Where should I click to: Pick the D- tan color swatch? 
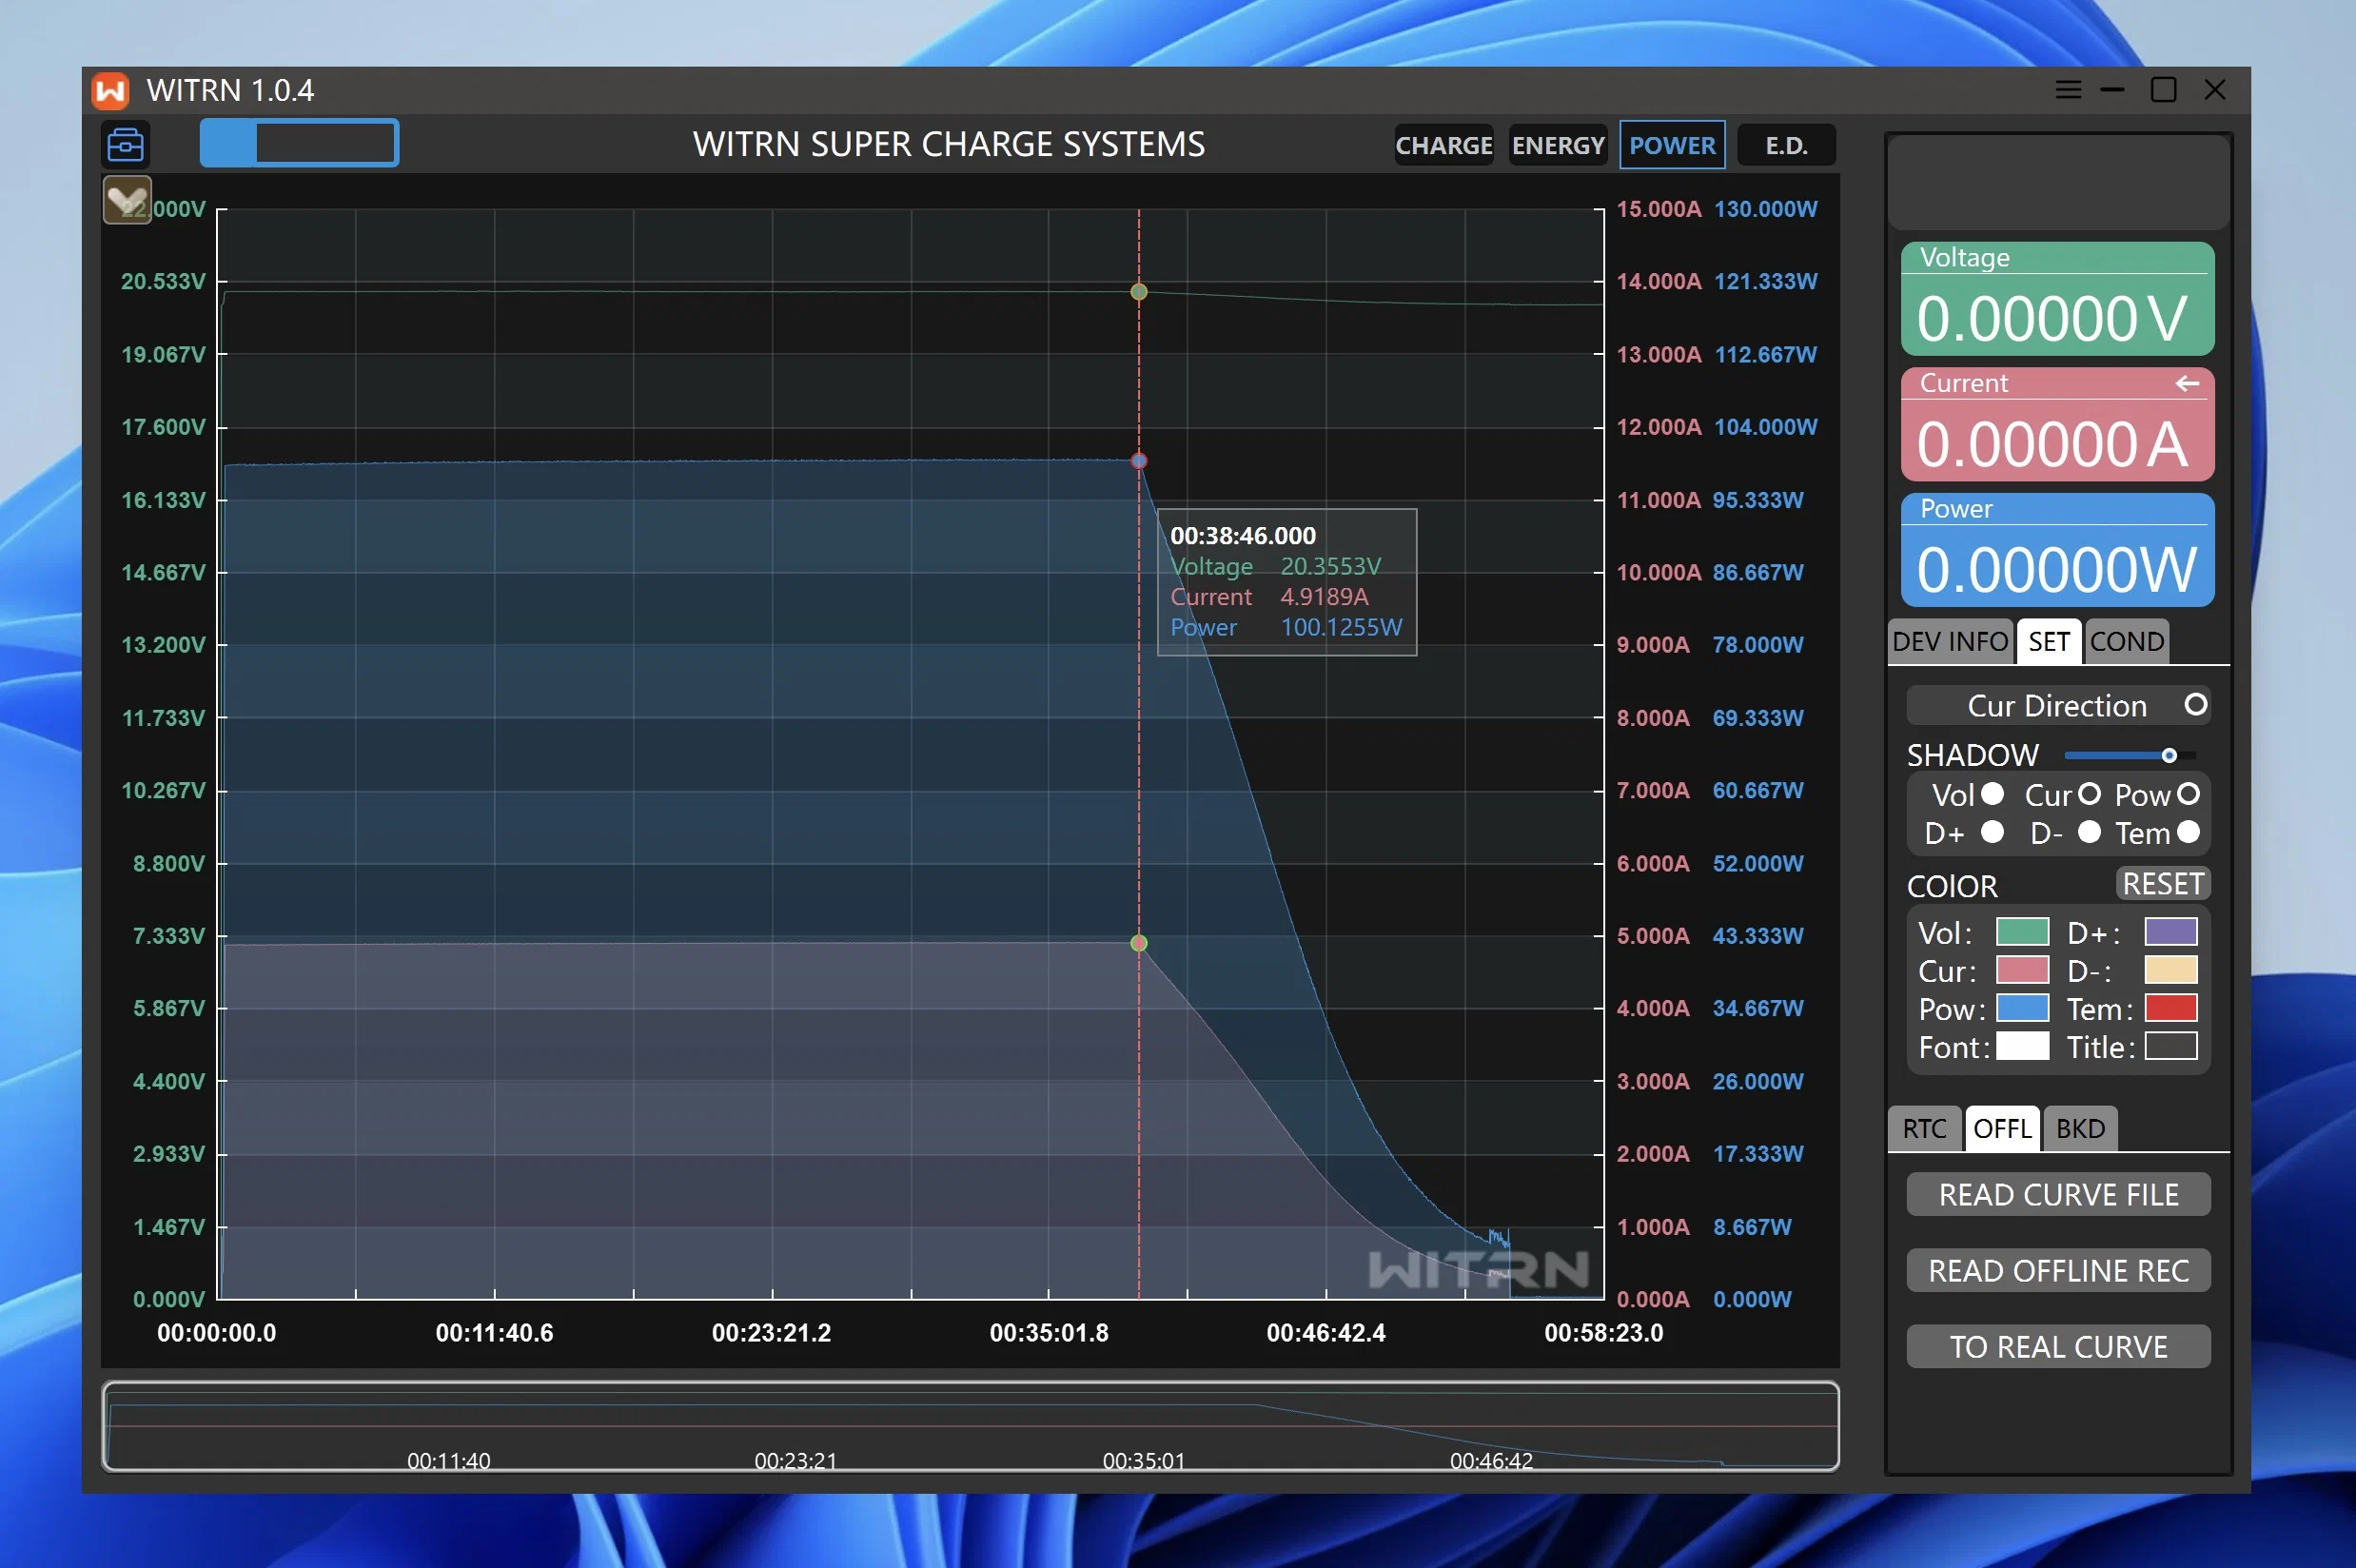(x=2170, y=970)
